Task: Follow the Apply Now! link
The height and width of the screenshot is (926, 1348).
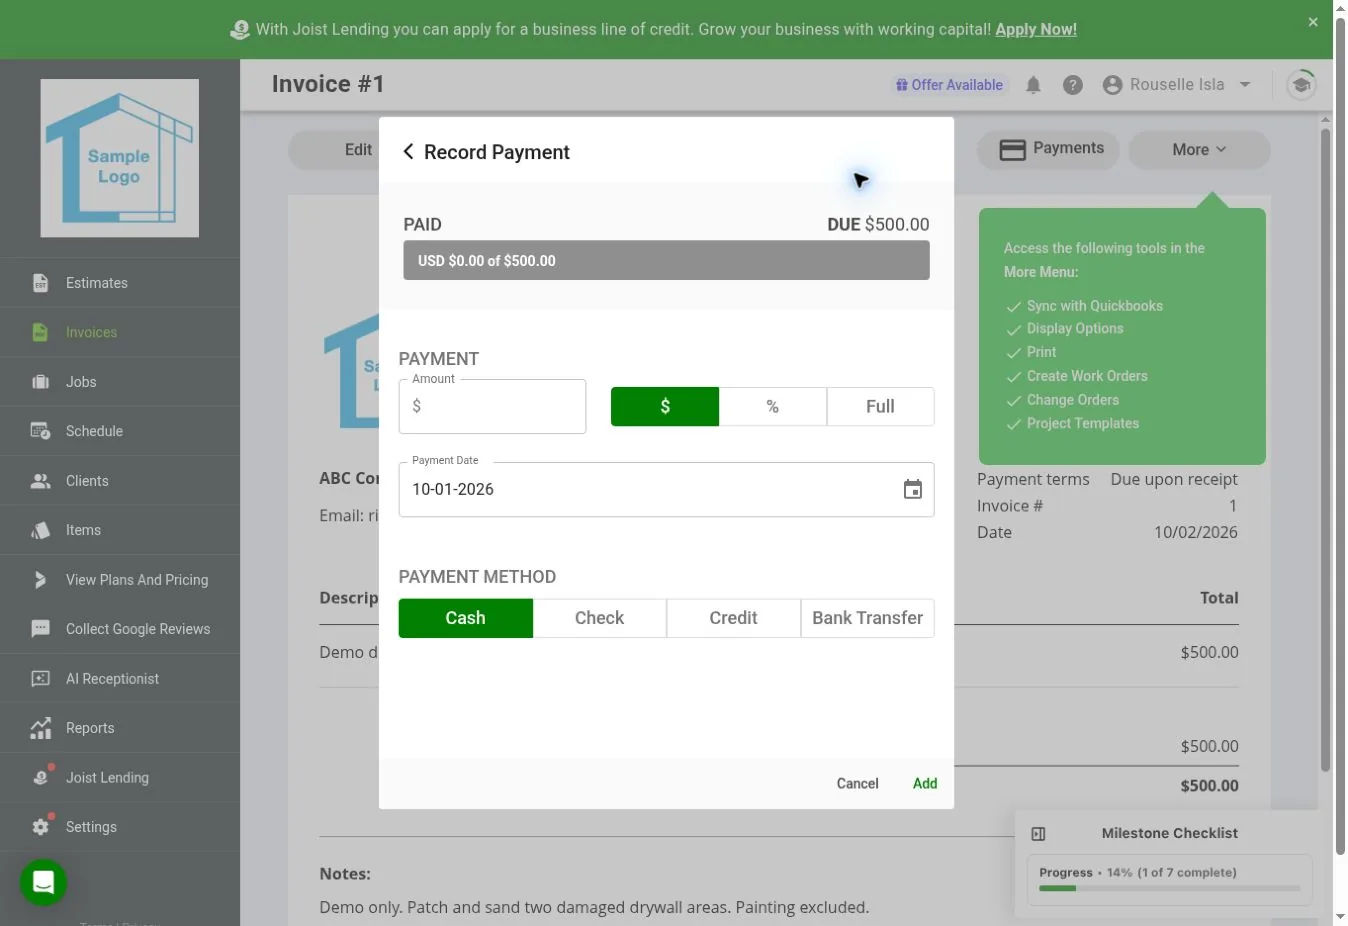Action: pos(1036,29)
